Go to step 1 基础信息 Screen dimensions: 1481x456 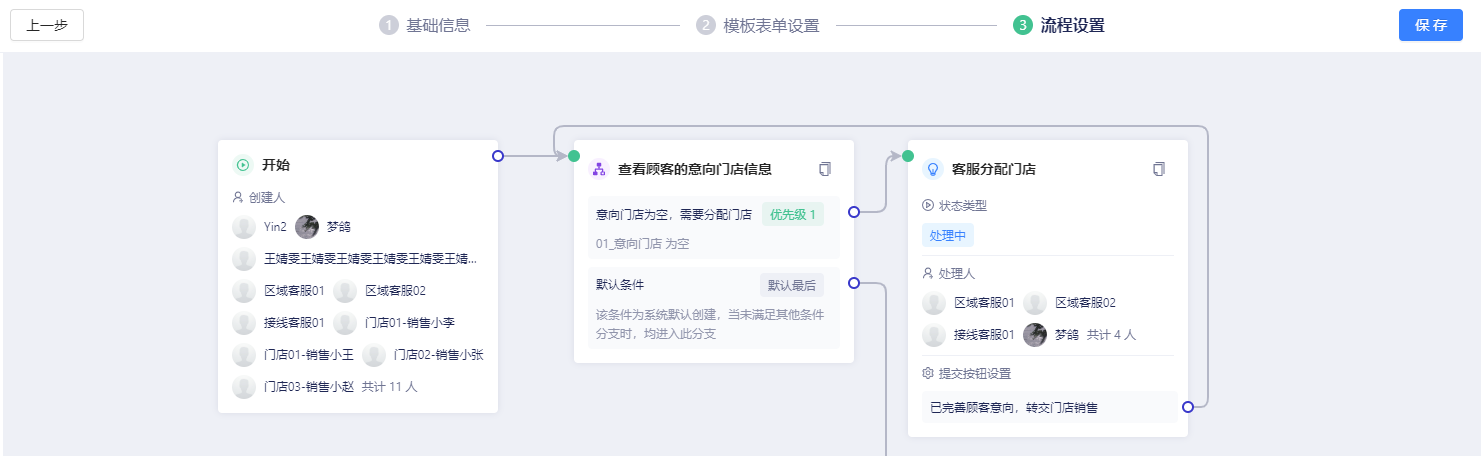click(425, 25)
